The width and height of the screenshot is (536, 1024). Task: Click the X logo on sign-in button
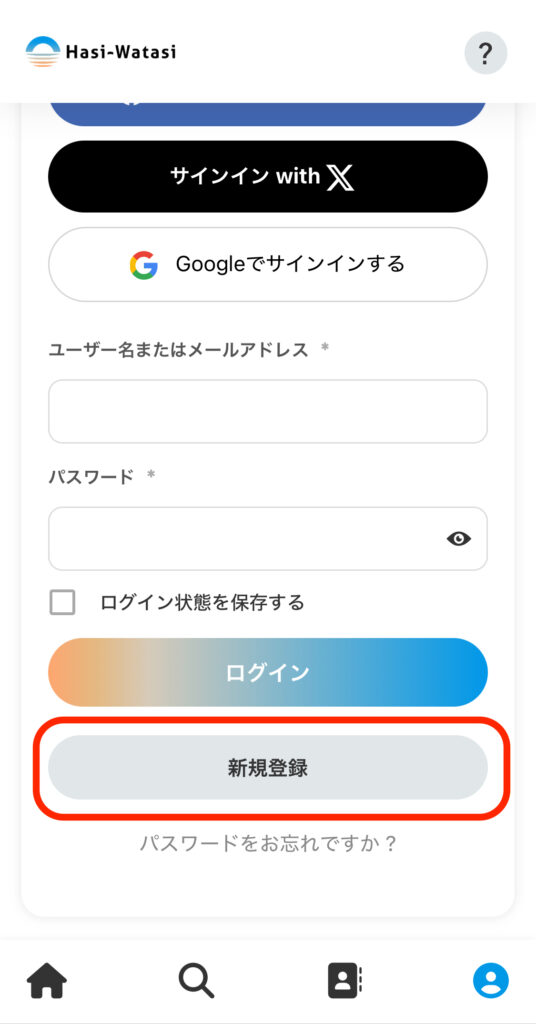tap(340, 177)
